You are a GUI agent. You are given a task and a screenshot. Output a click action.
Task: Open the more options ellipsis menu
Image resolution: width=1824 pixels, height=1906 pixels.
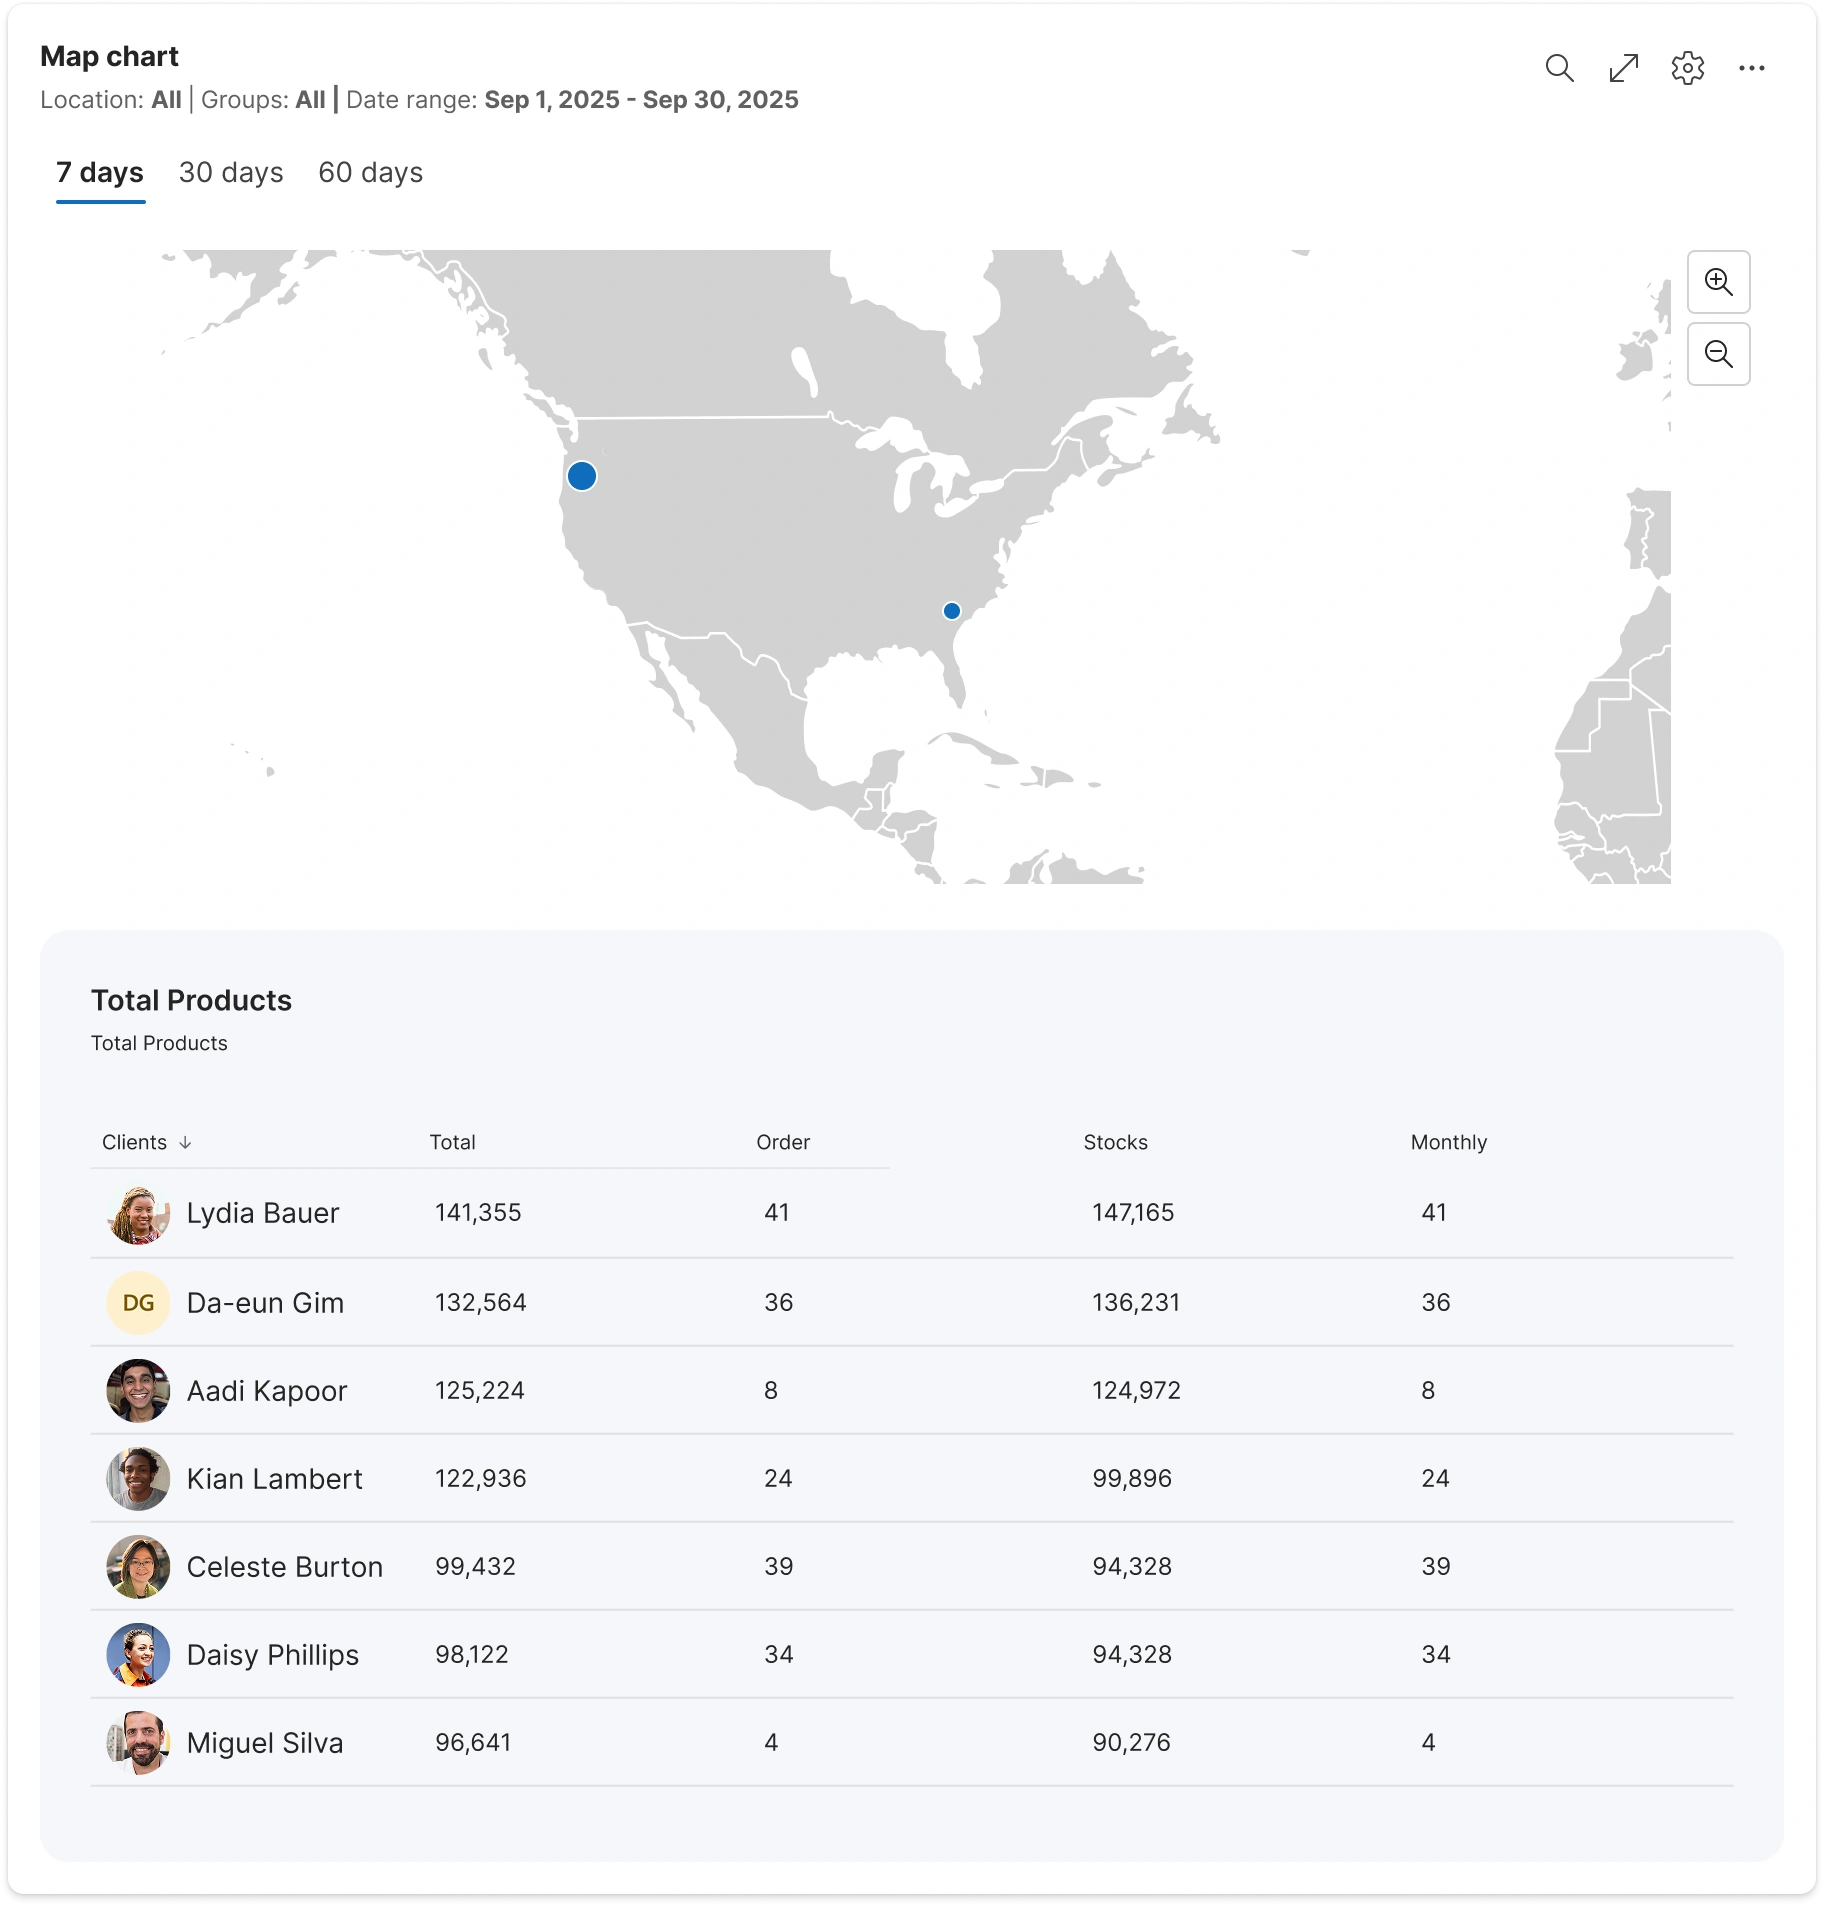point(1751,68)
